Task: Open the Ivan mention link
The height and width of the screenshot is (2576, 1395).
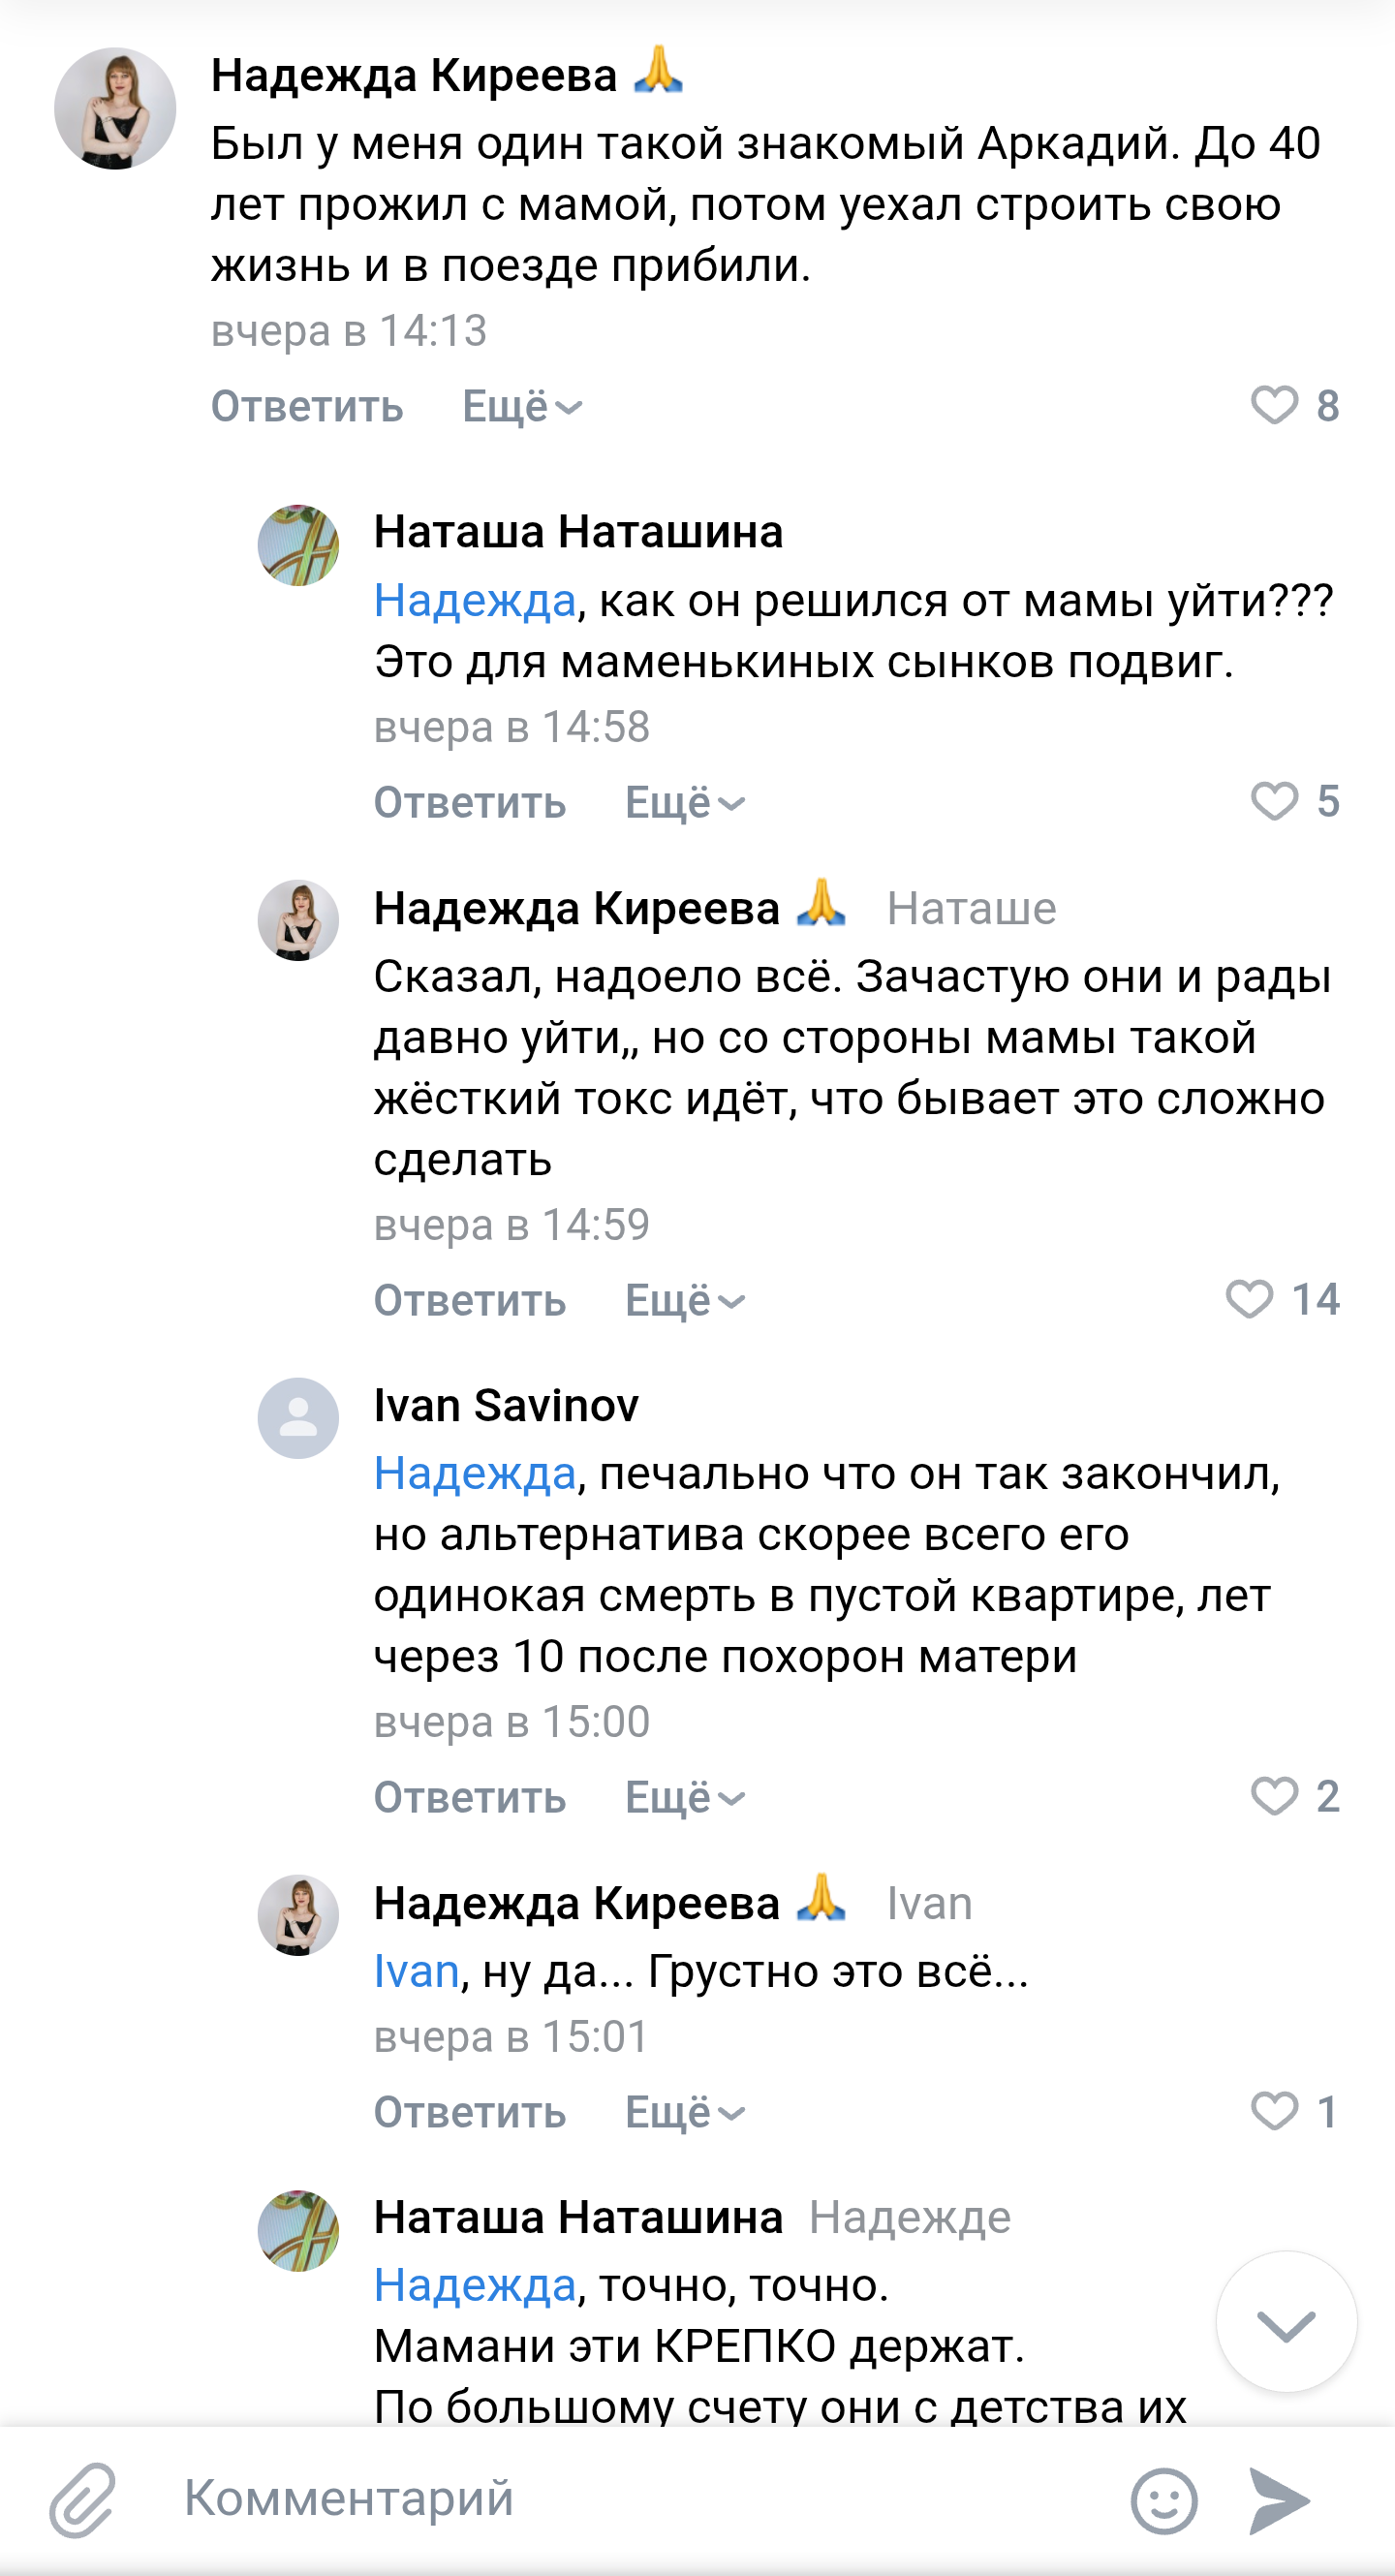Action: 416,1972
